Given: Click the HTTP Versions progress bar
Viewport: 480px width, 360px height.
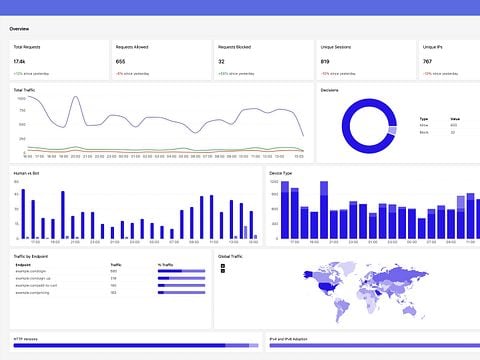Looking at the screenshot, I should [136, 346].
